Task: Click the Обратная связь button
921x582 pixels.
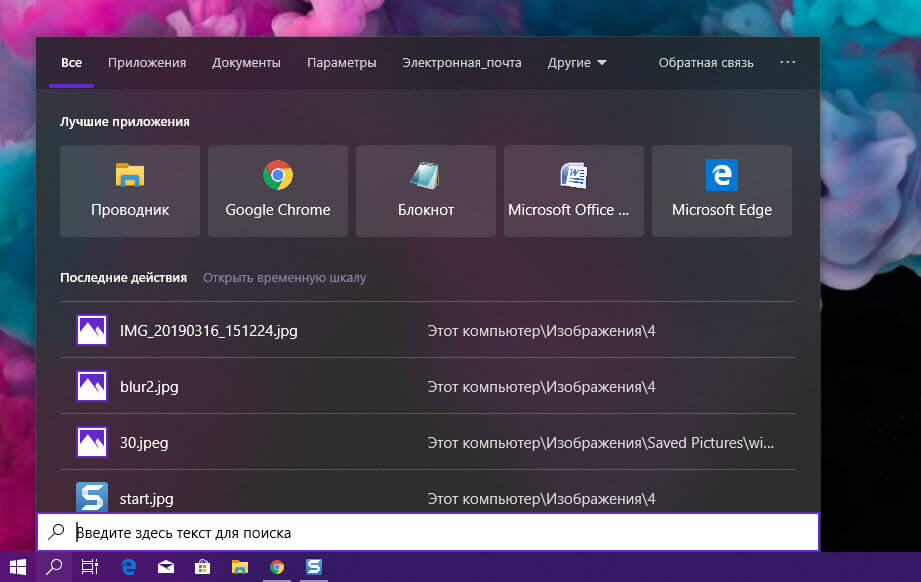Action: (705, 63)
